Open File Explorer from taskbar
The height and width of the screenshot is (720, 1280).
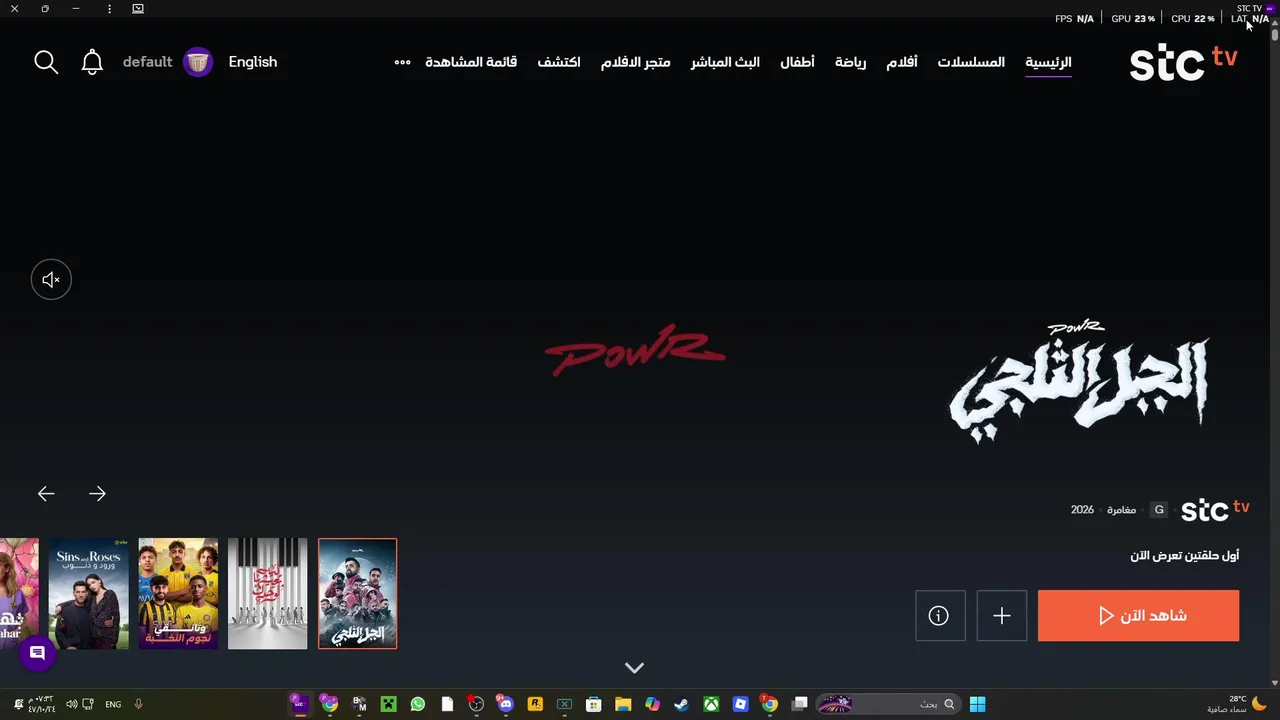tap(623, 704)
